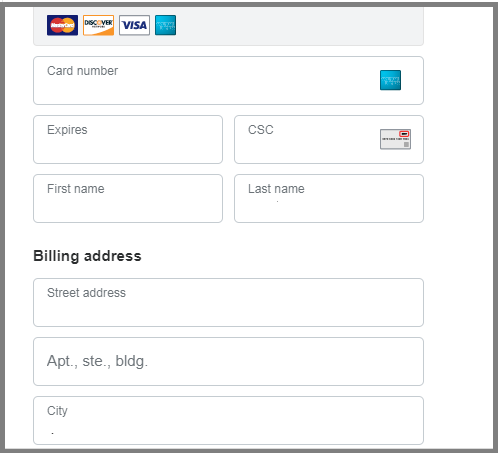
Task: Click the American Express logo in card row
Action: [x=165, y=25]
